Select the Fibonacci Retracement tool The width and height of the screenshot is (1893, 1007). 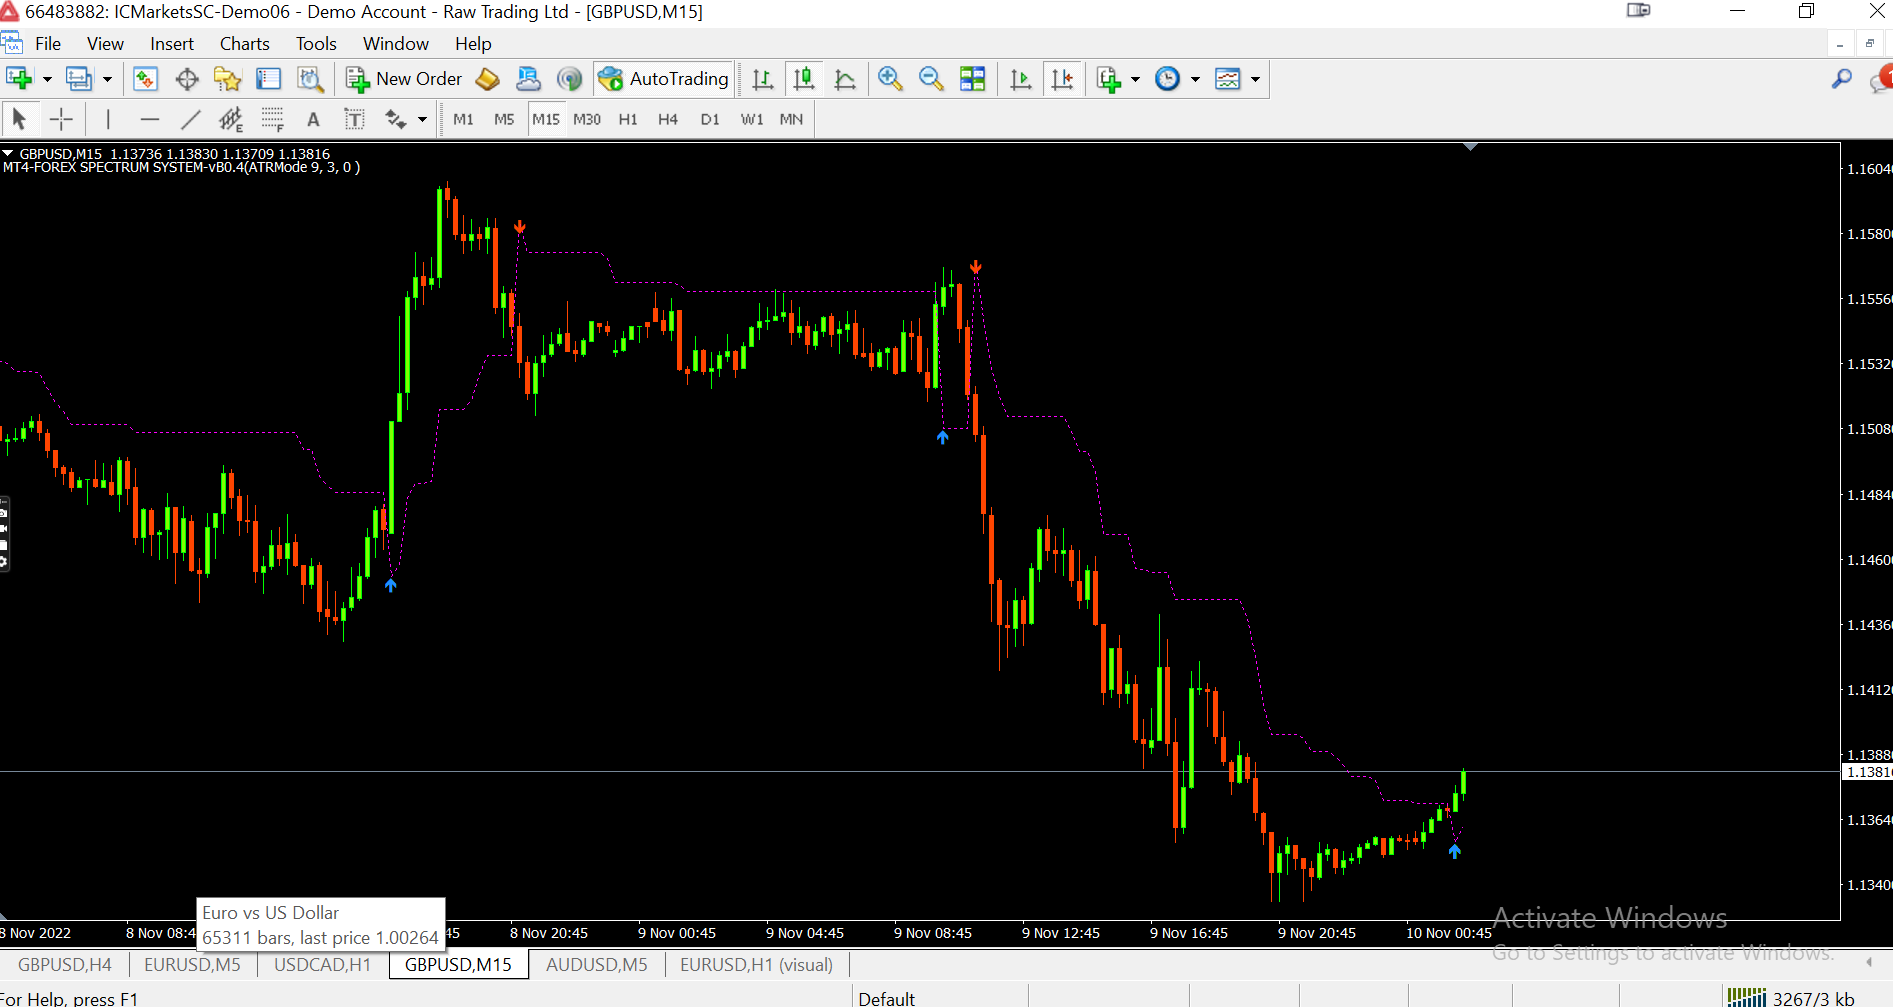273,119
